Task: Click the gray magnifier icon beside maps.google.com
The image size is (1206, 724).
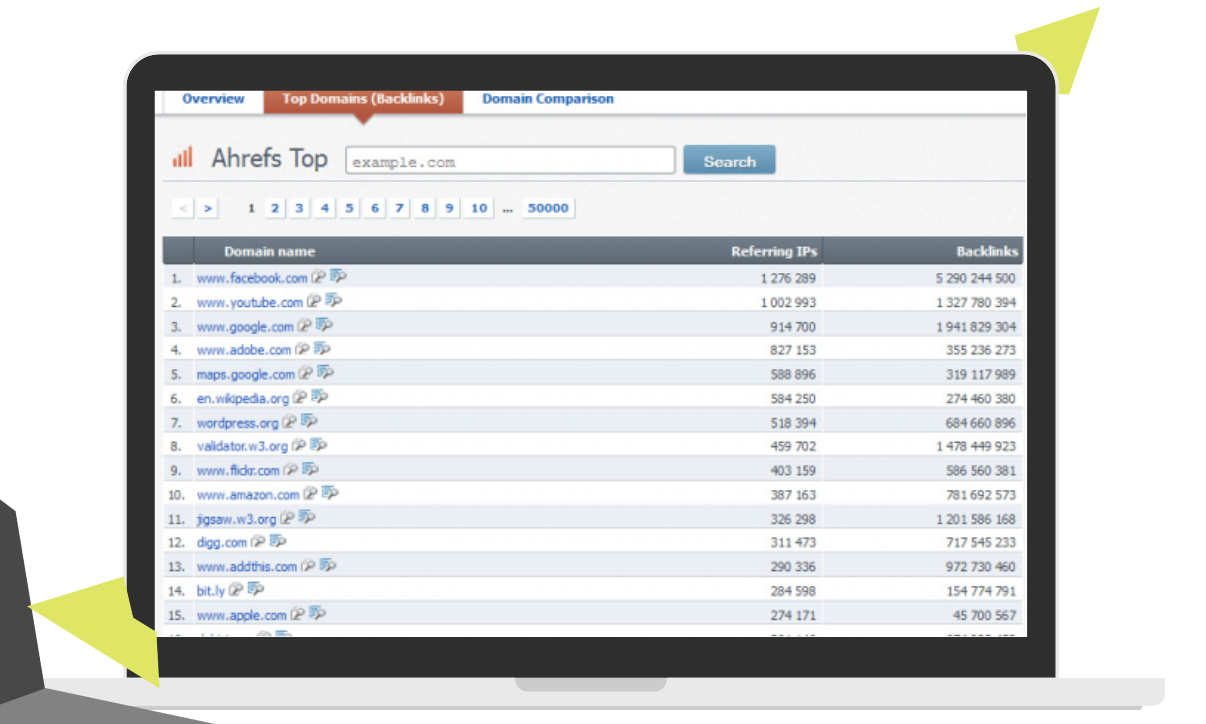Action: point(306,373)
